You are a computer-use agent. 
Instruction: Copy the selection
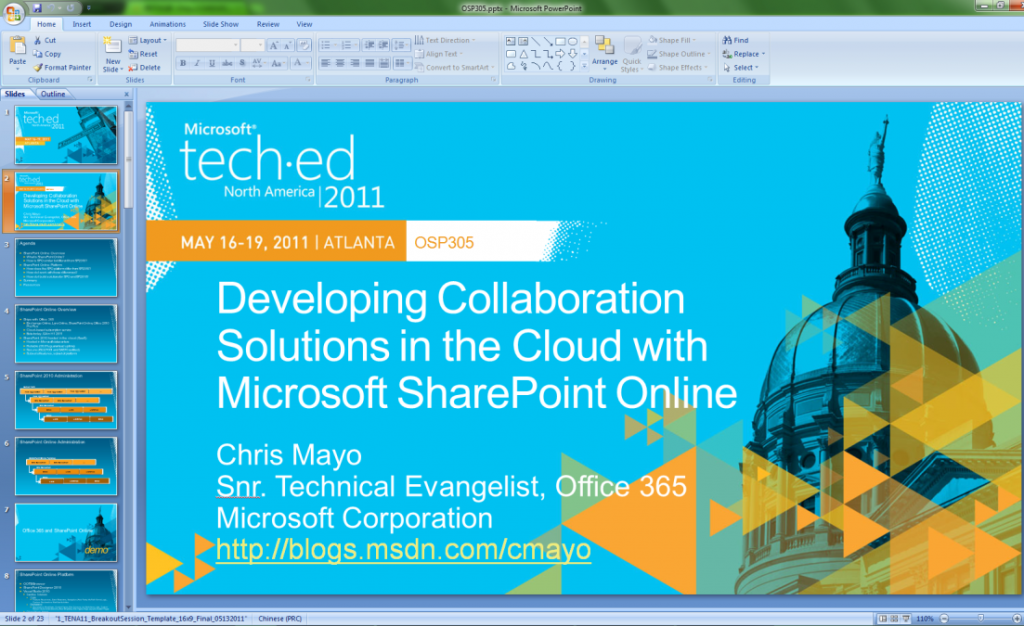click(x=47, y=54)
